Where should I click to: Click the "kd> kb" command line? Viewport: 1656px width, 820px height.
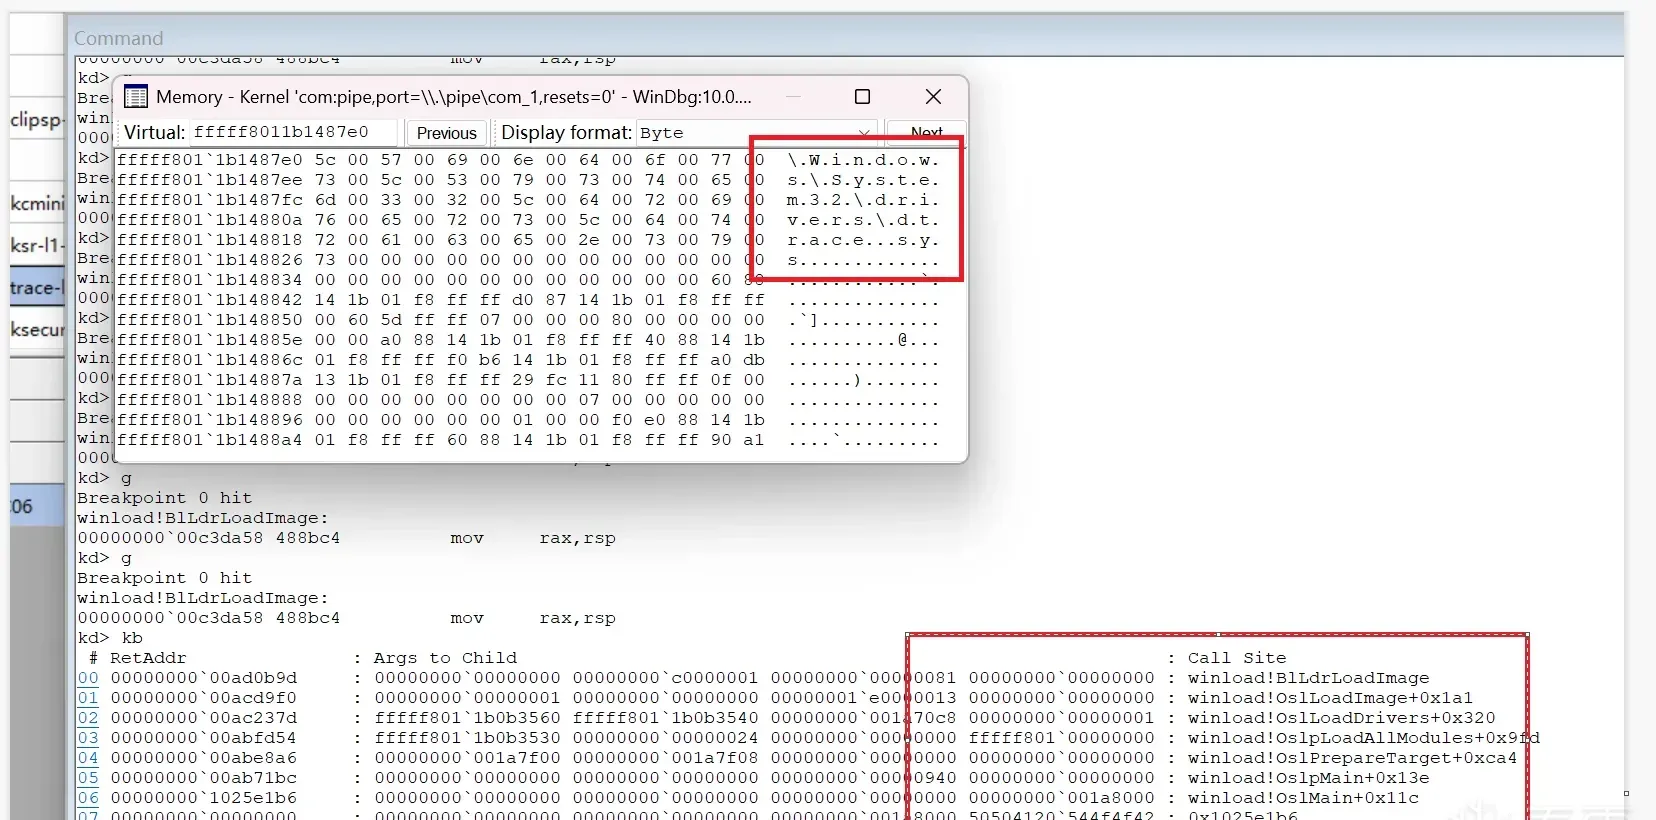[110, 638]
